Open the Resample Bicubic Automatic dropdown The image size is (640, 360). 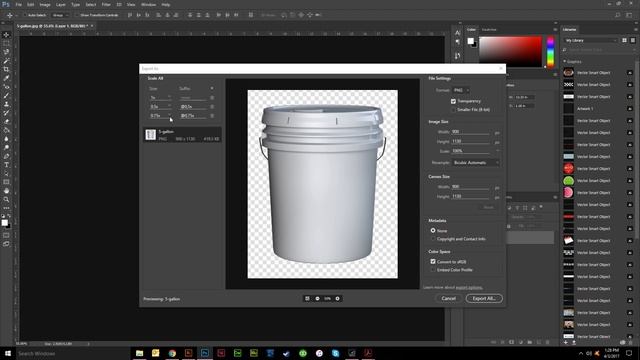(x=476, y=162)
